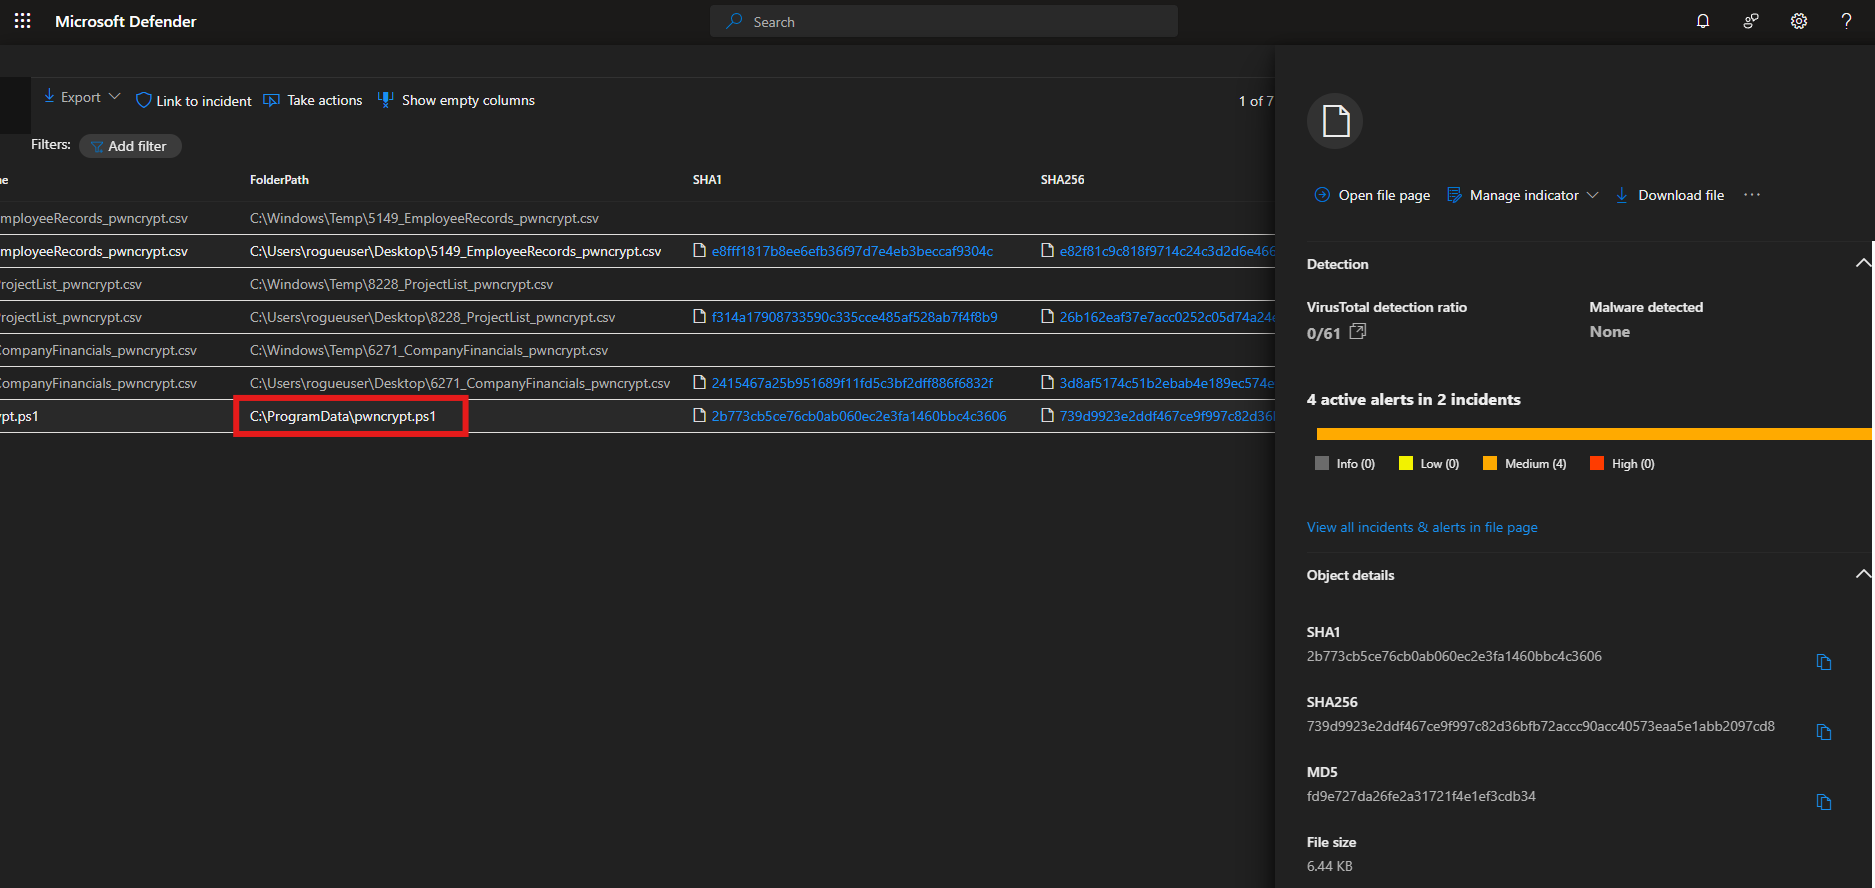Select C:\Windows\Temp\6271_CompanyFinancials_pwncrypt.csv path cell

[429, 350]
